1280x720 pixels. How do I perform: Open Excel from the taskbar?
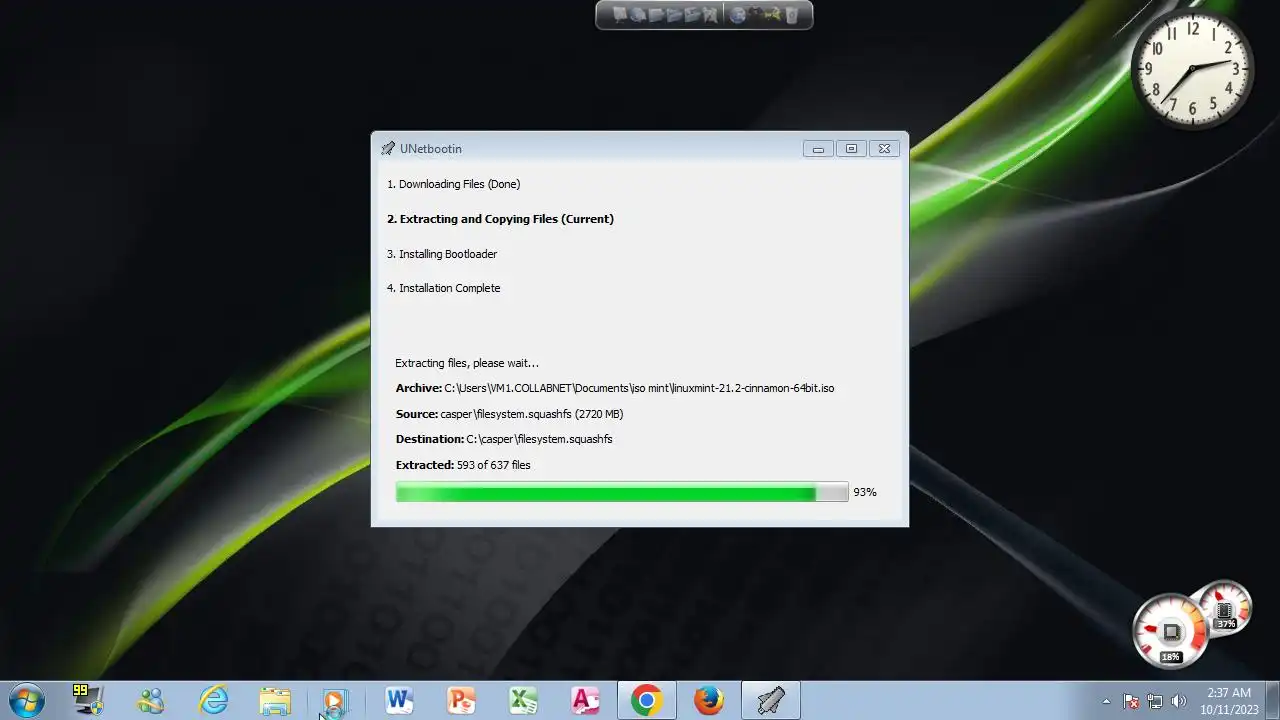coord(523,700)
